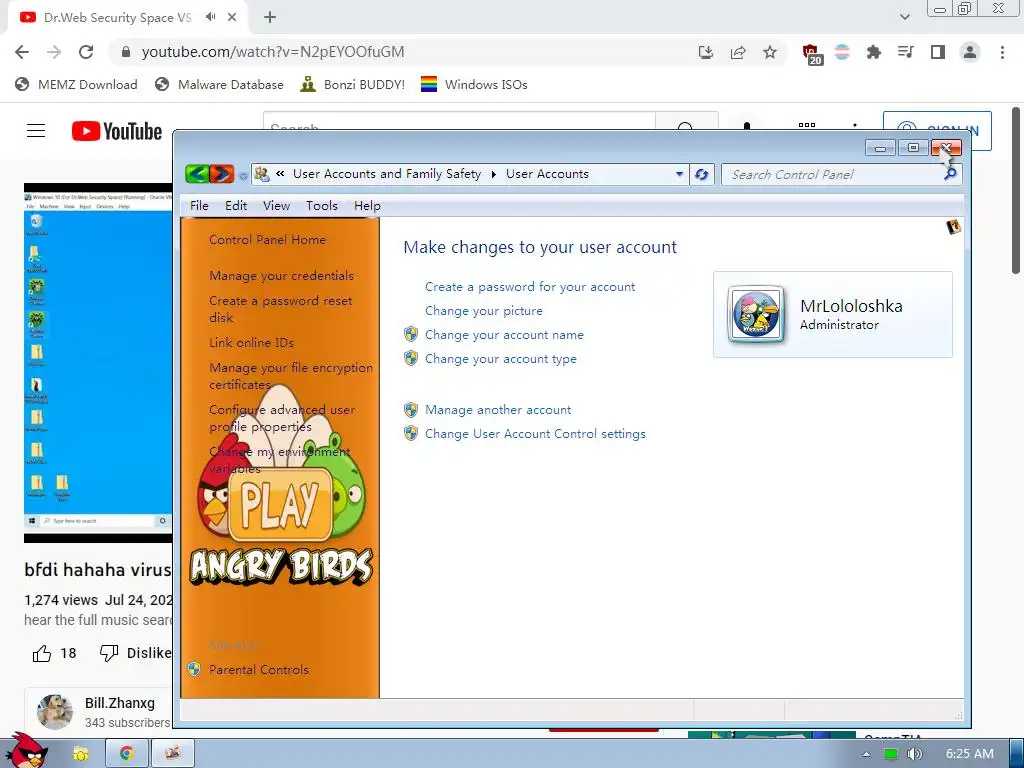This screenshot has width=1024, height=768.
Task: Open recent pages dropdown arrow
Action: 244,175
